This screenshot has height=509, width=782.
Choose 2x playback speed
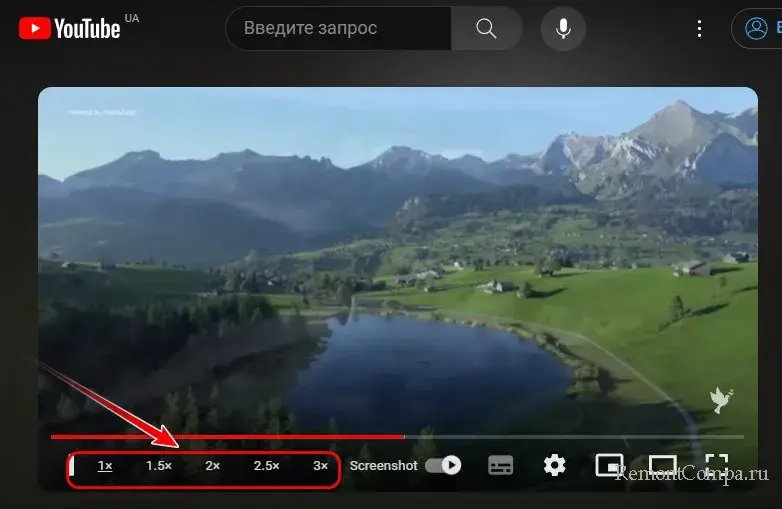[213, 466]
